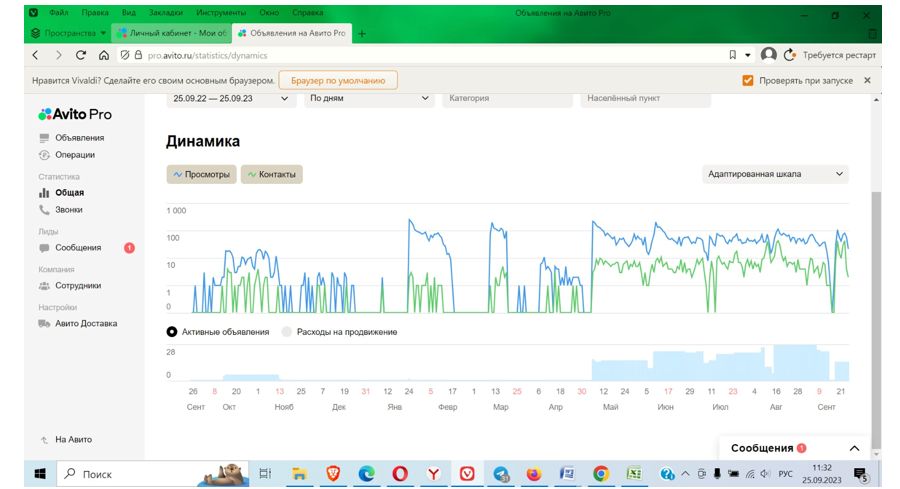Open Telegram from the taskbar
Image resolution: width=900 pixels, height=489 pixels.
501,474
